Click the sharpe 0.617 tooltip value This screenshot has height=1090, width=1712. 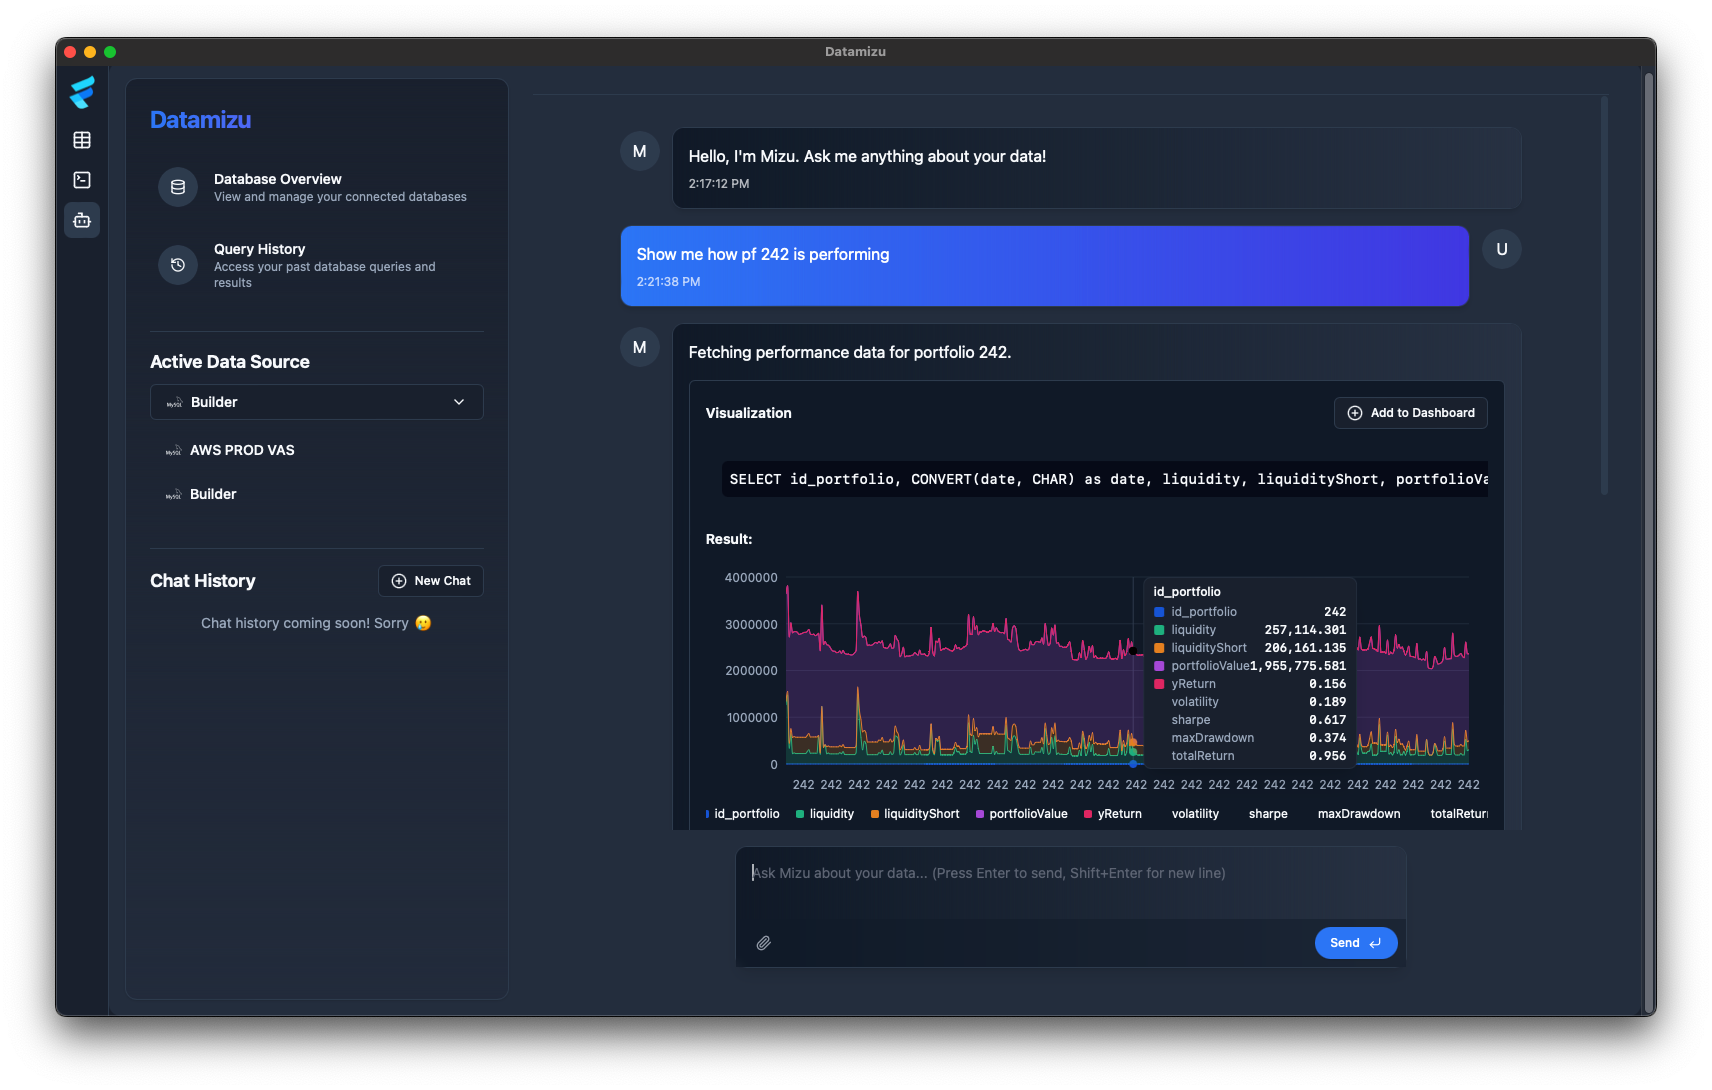pyautogui.click(x=1328, y=720)
